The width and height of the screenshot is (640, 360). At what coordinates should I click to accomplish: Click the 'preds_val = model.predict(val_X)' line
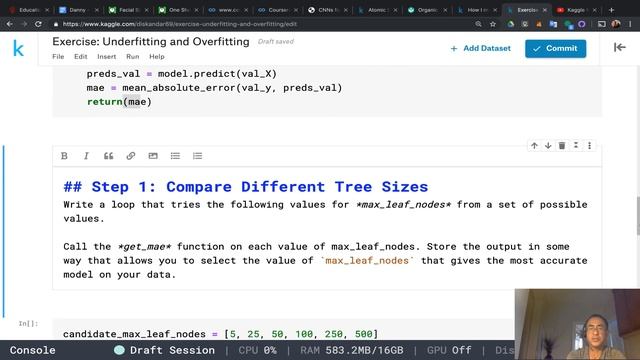pyautogui.click(x=182, y=74)
